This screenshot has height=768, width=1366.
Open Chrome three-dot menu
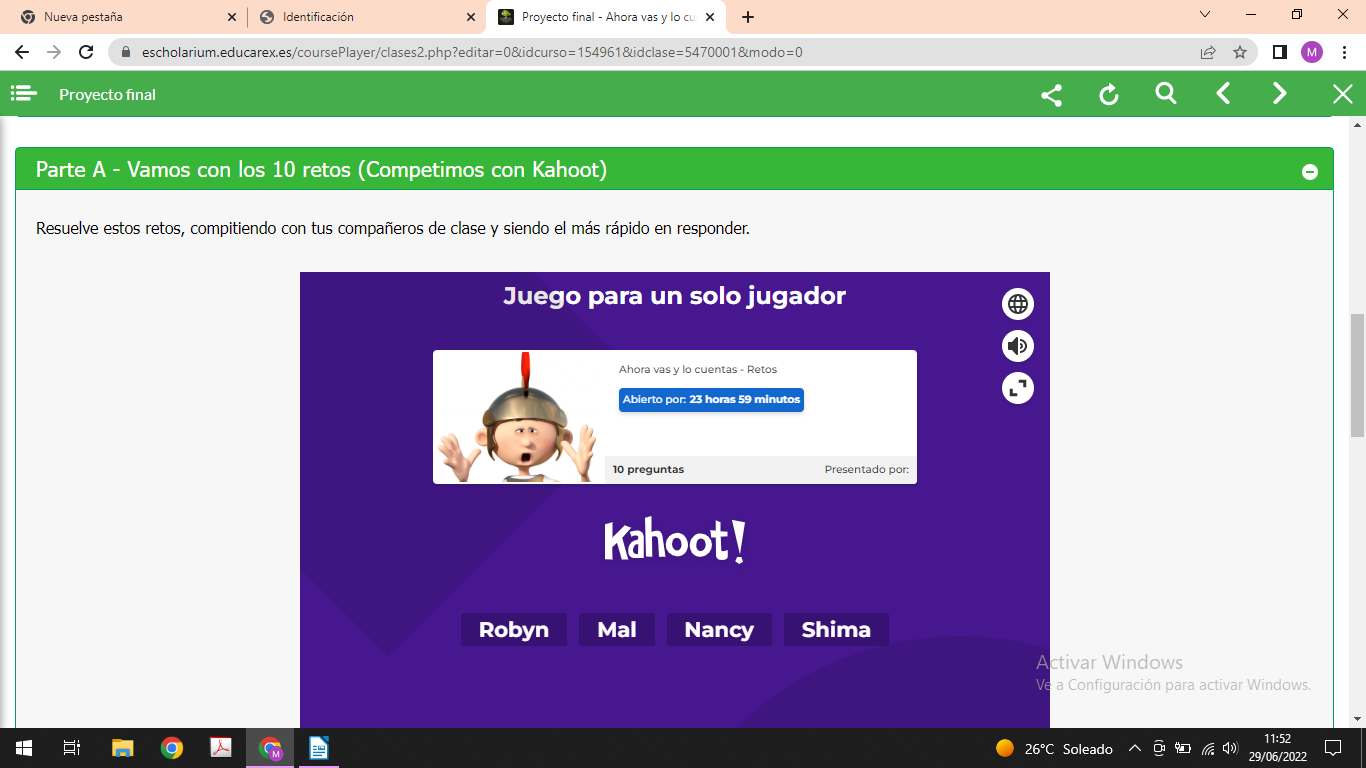[1343, 52]
